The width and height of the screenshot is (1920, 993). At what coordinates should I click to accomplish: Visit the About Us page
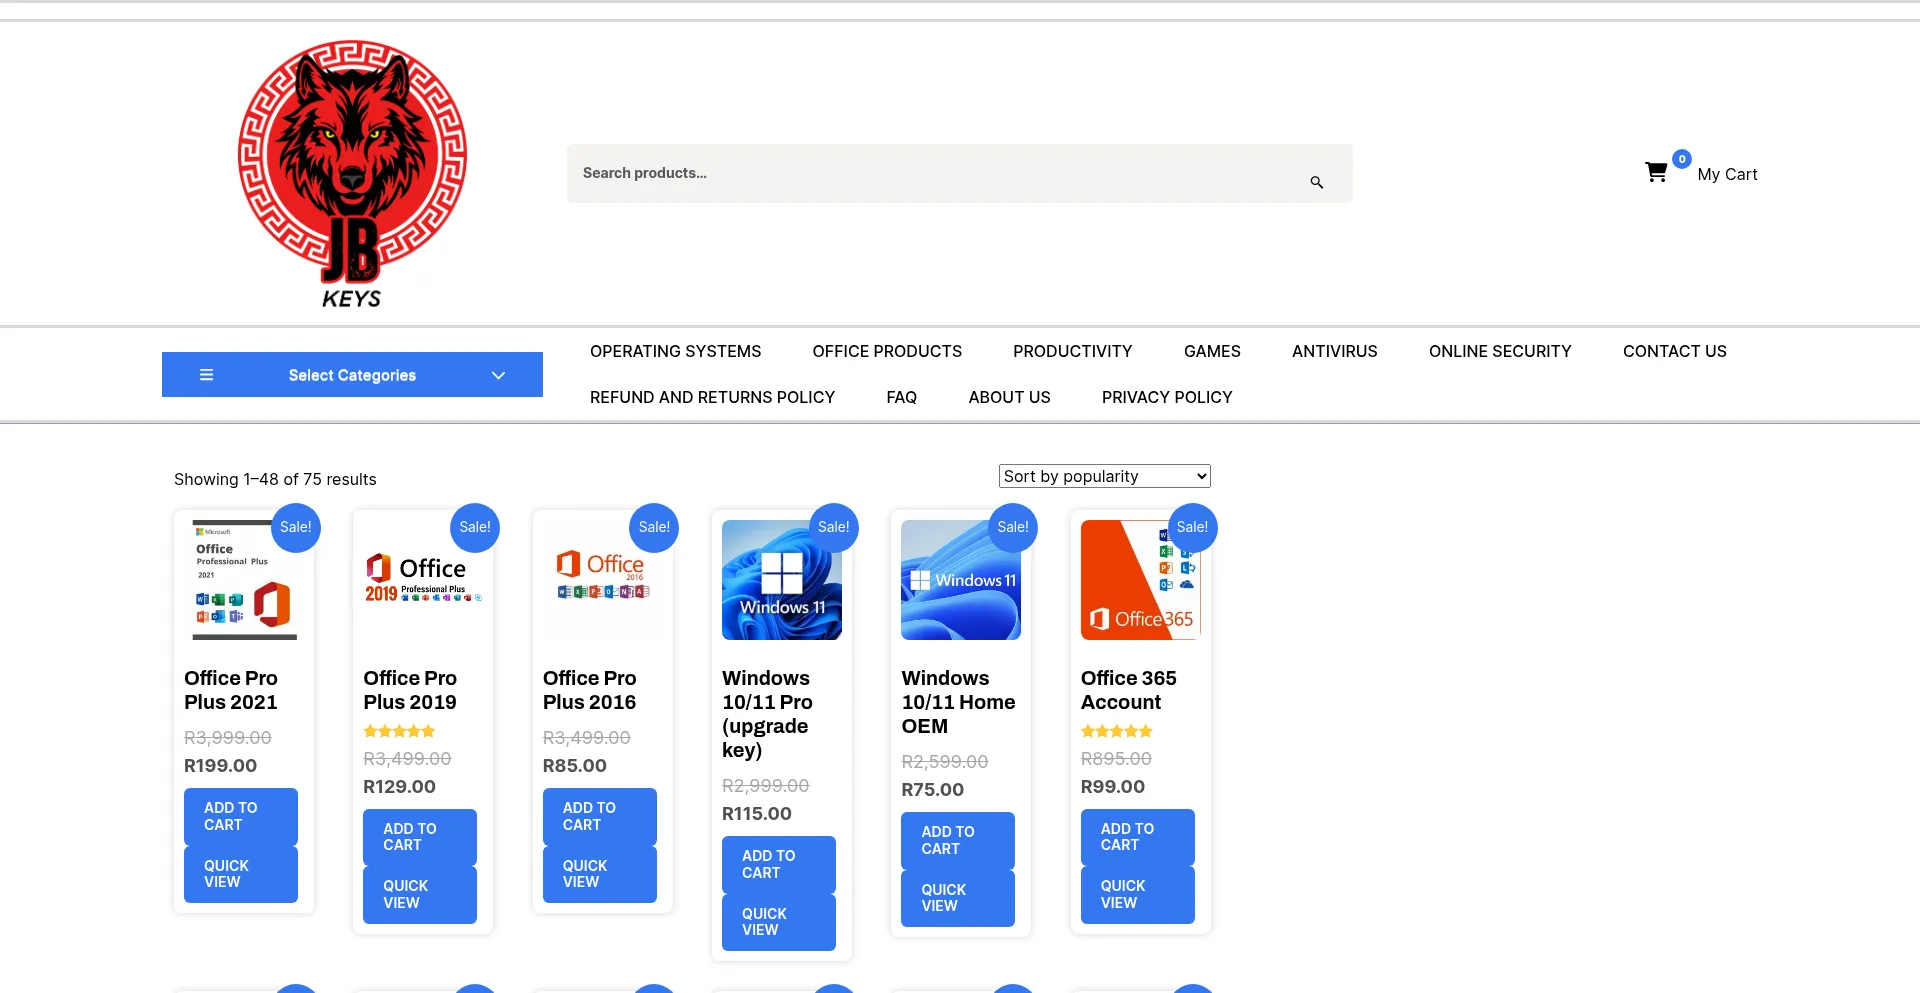click(1010, 397)
